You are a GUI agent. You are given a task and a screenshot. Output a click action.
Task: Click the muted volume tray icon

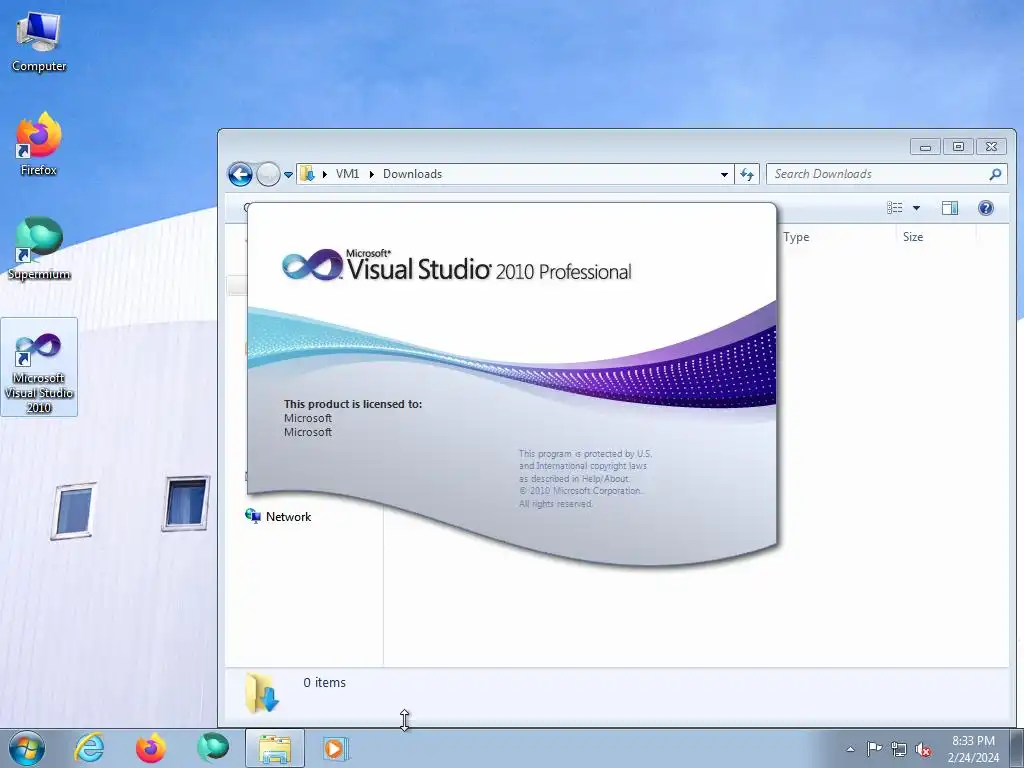923,749
